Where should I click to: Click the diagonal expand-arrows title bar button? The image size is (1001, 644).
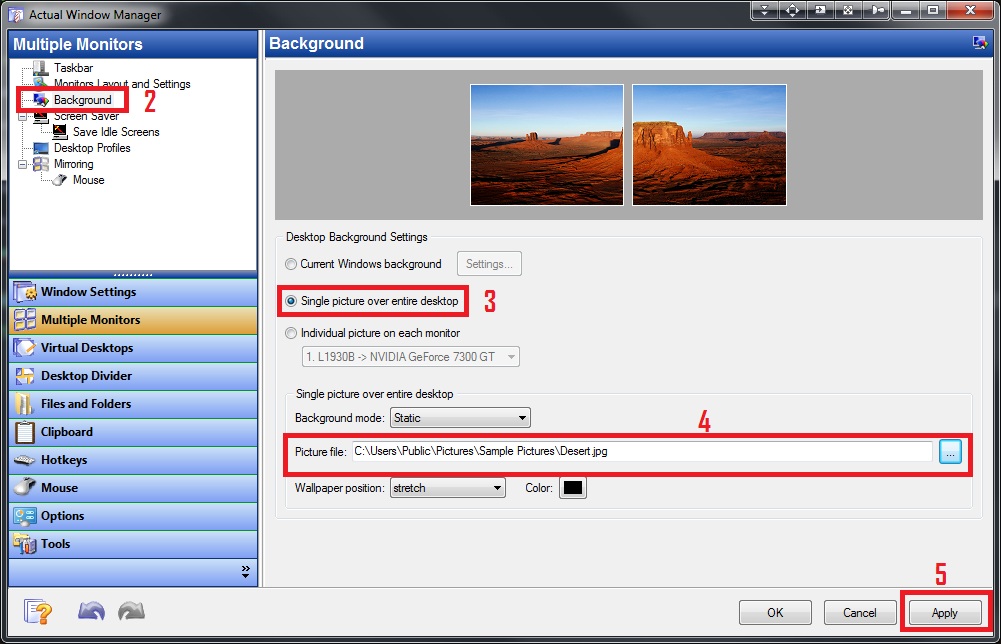848,10
